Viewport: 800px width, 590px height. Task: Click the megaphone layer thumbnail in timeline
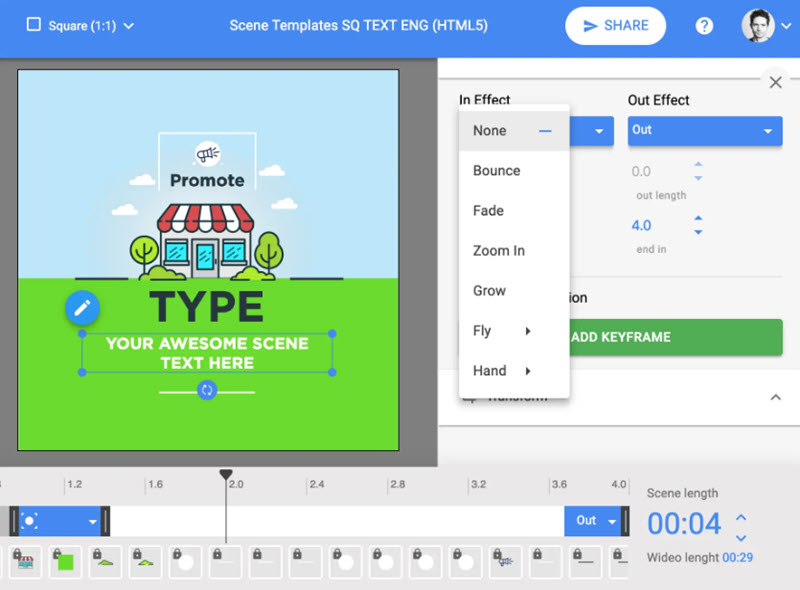pos(505,562)
